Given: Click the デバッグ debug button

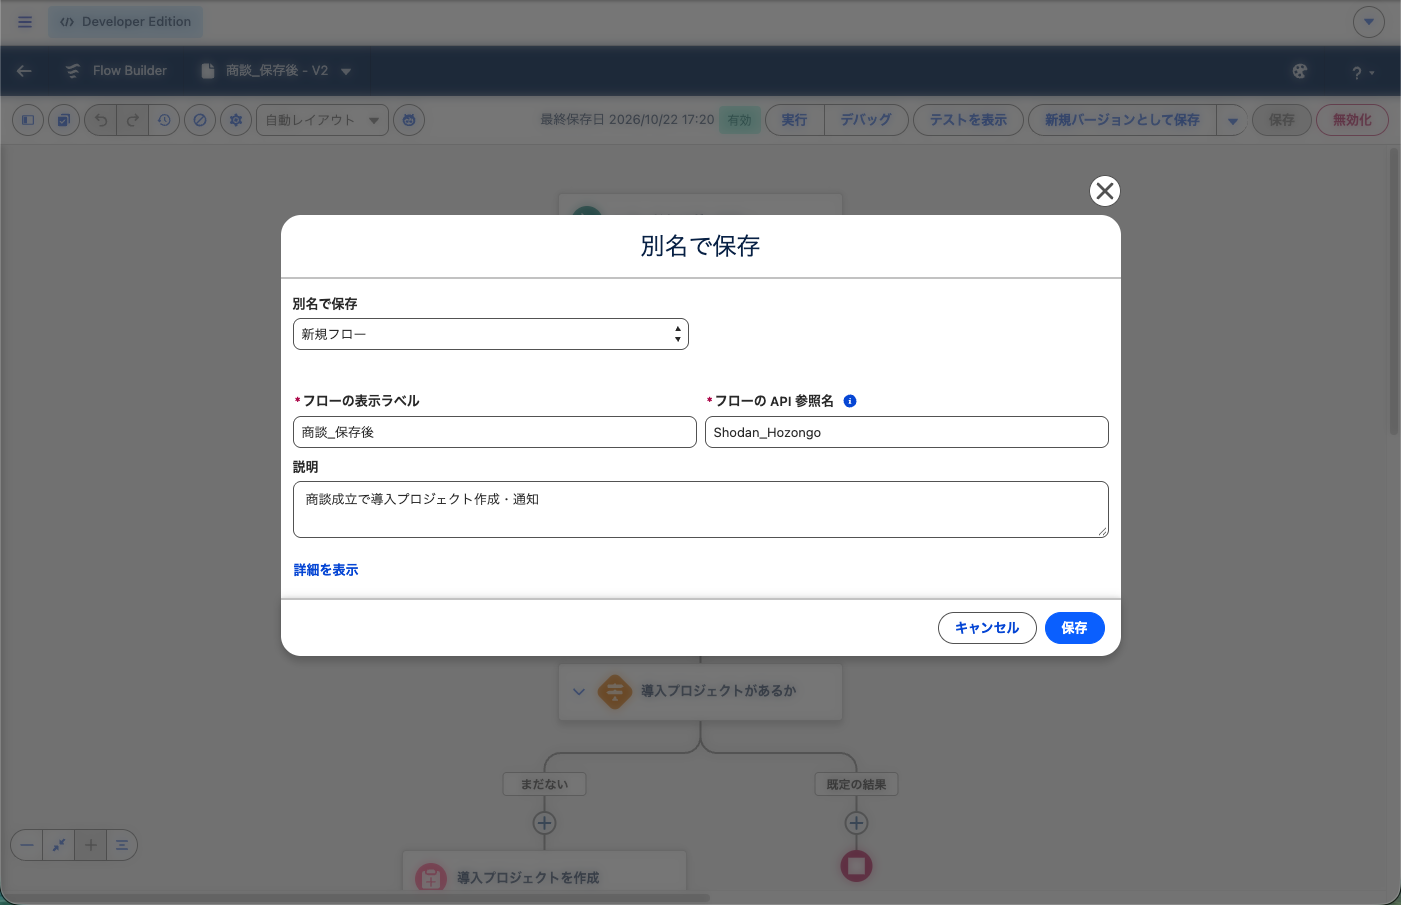Looking at the screenshot, I should tap(866, 120).
